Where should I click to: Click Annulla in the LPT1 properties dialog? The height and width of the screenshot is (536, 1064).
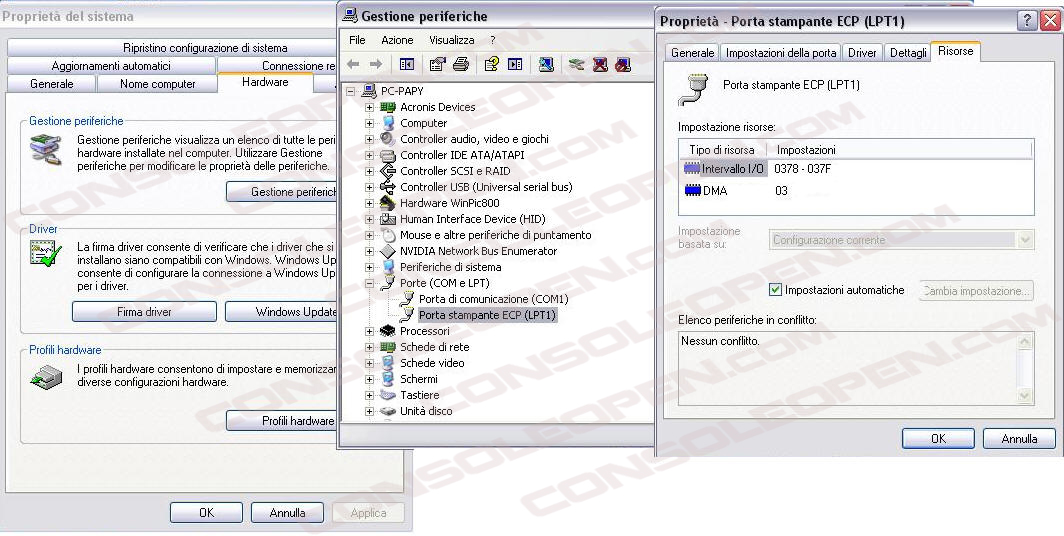pyautogui.click(x=1019, y=438)
